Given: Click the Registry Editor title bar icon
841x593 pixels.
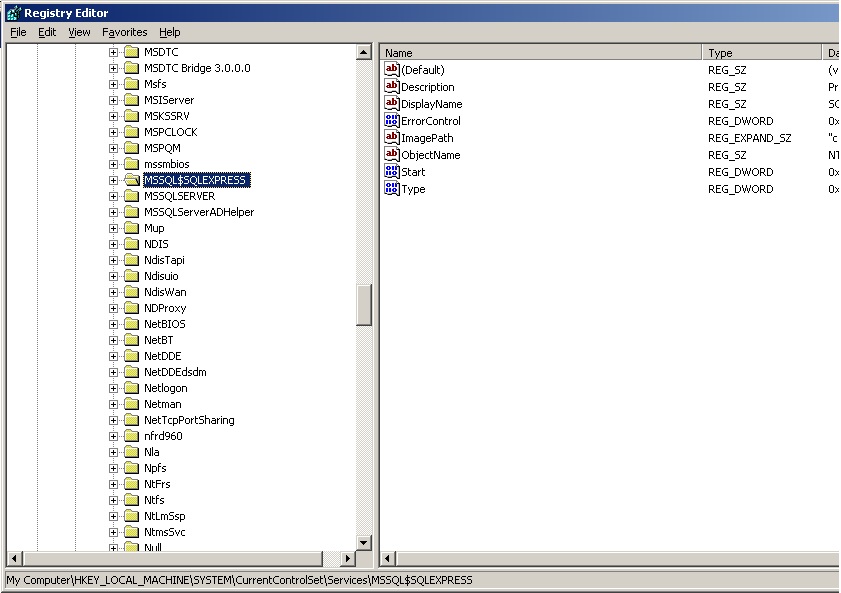Looking at the screenshot, I should point(13,13).
